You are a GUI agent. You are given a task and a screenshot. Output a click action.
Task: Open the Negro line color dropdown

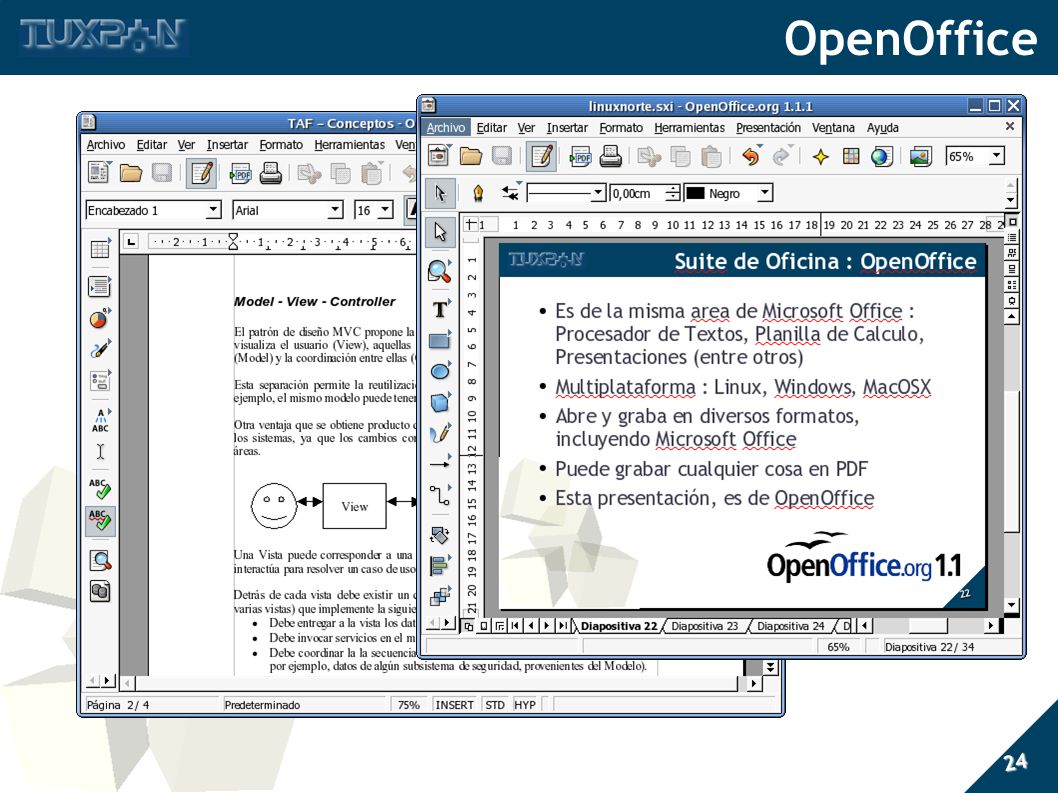764,194
